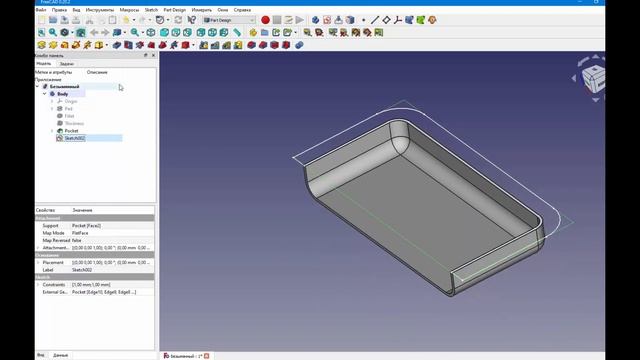Click the green sub-shape binder icon
Image resolution: width=640 pixels, height=360 pixels.
coord(420,20)
